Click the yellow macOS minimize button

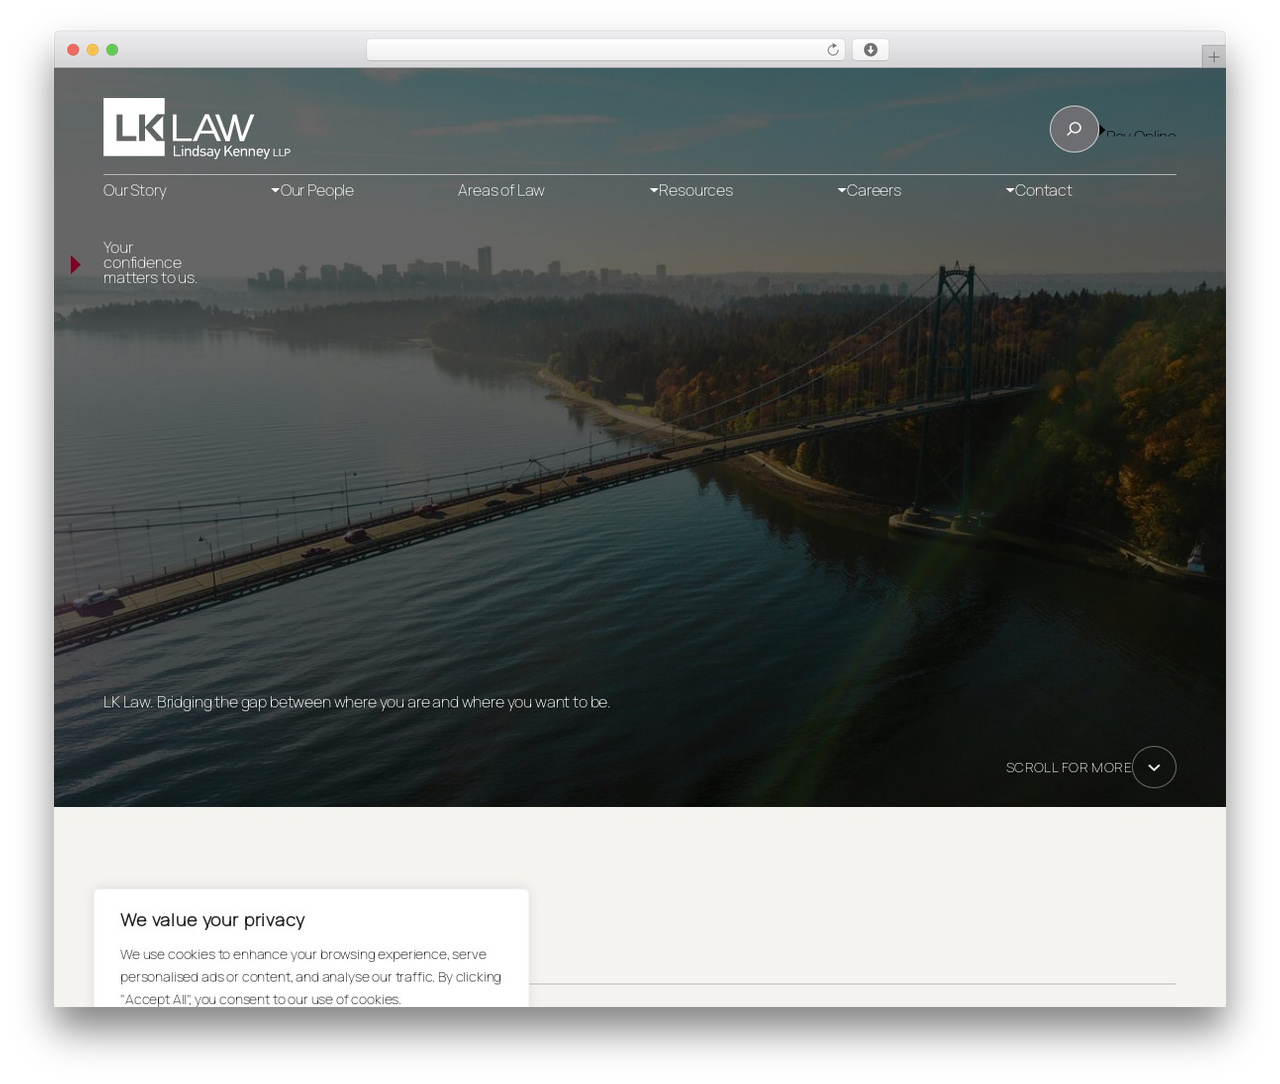[92, 50]
